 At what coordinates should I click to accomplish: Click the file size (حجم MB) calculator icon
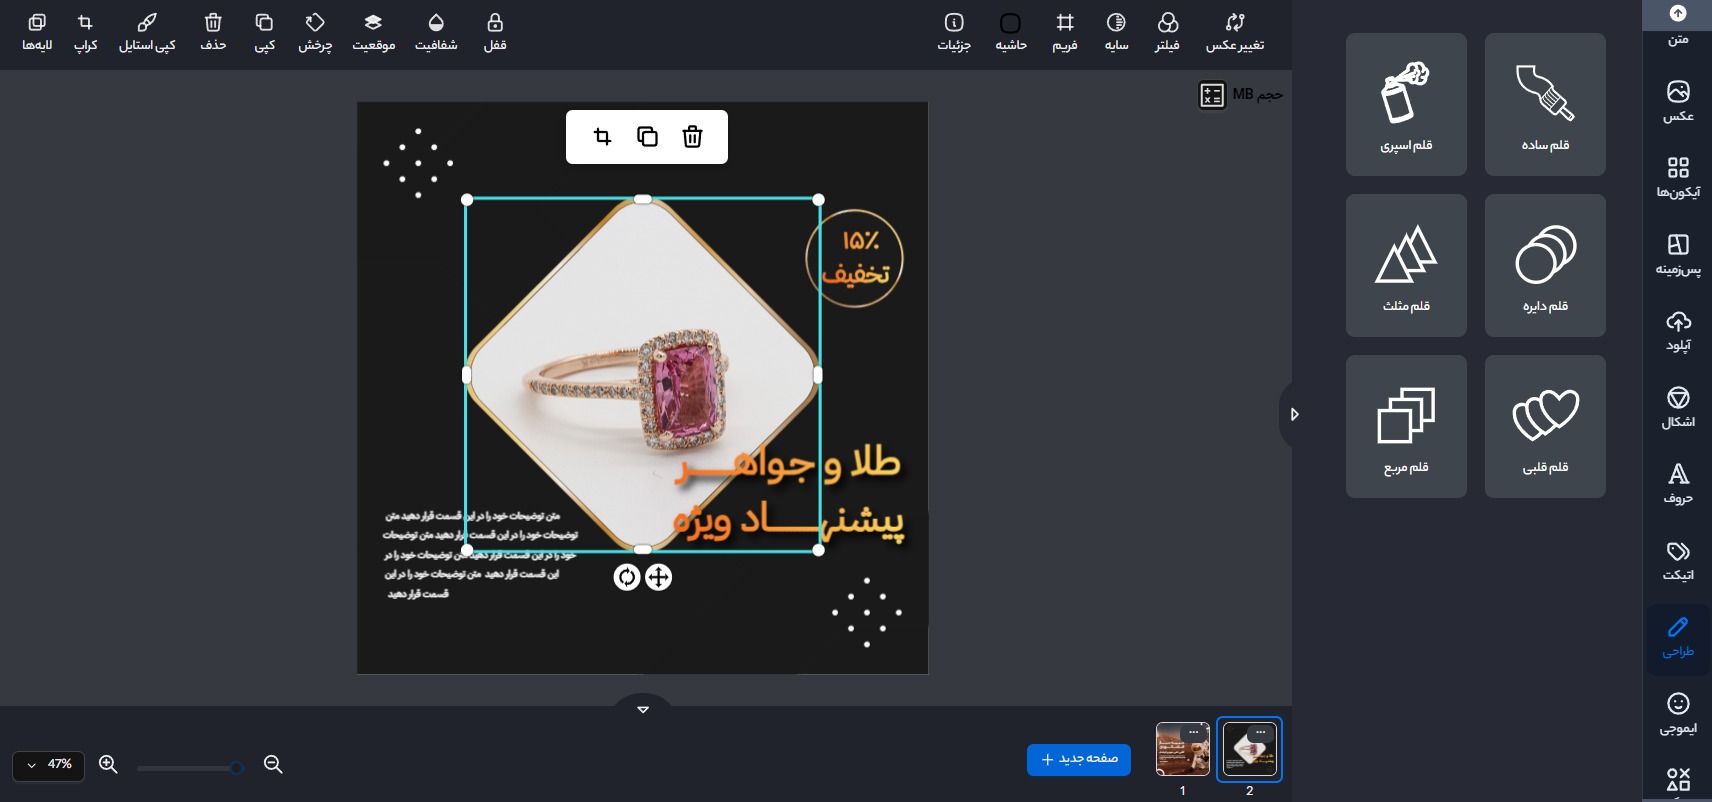point(1212,95)
